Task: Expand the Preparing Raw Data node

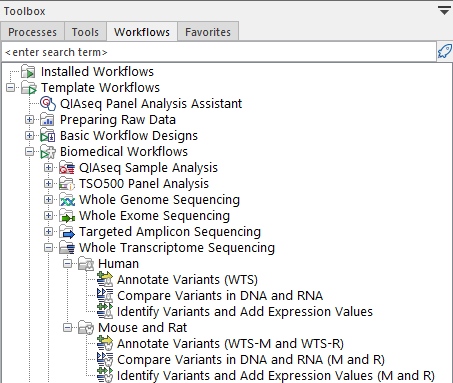Action: click(29, 120)
